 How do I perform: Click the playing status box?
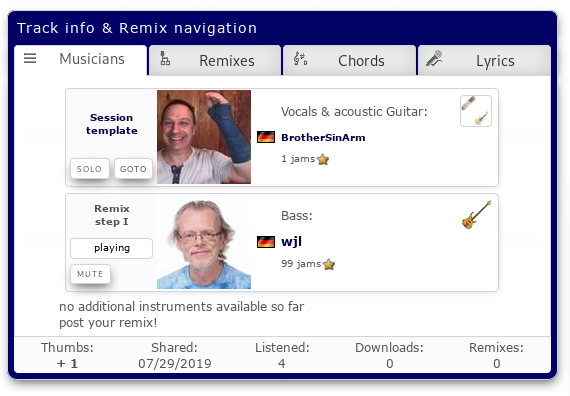(112, 248)
